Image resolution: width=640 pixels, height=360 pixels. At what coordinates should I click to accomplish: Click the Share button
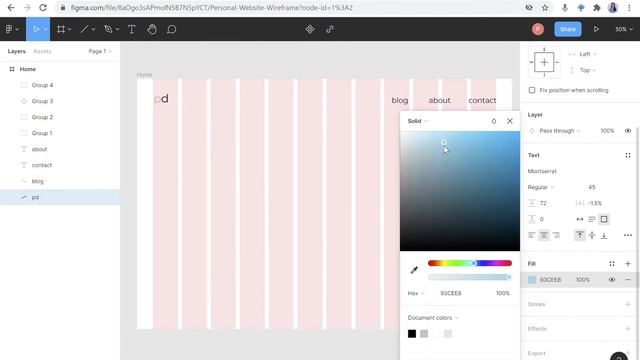tap(568, 29)
